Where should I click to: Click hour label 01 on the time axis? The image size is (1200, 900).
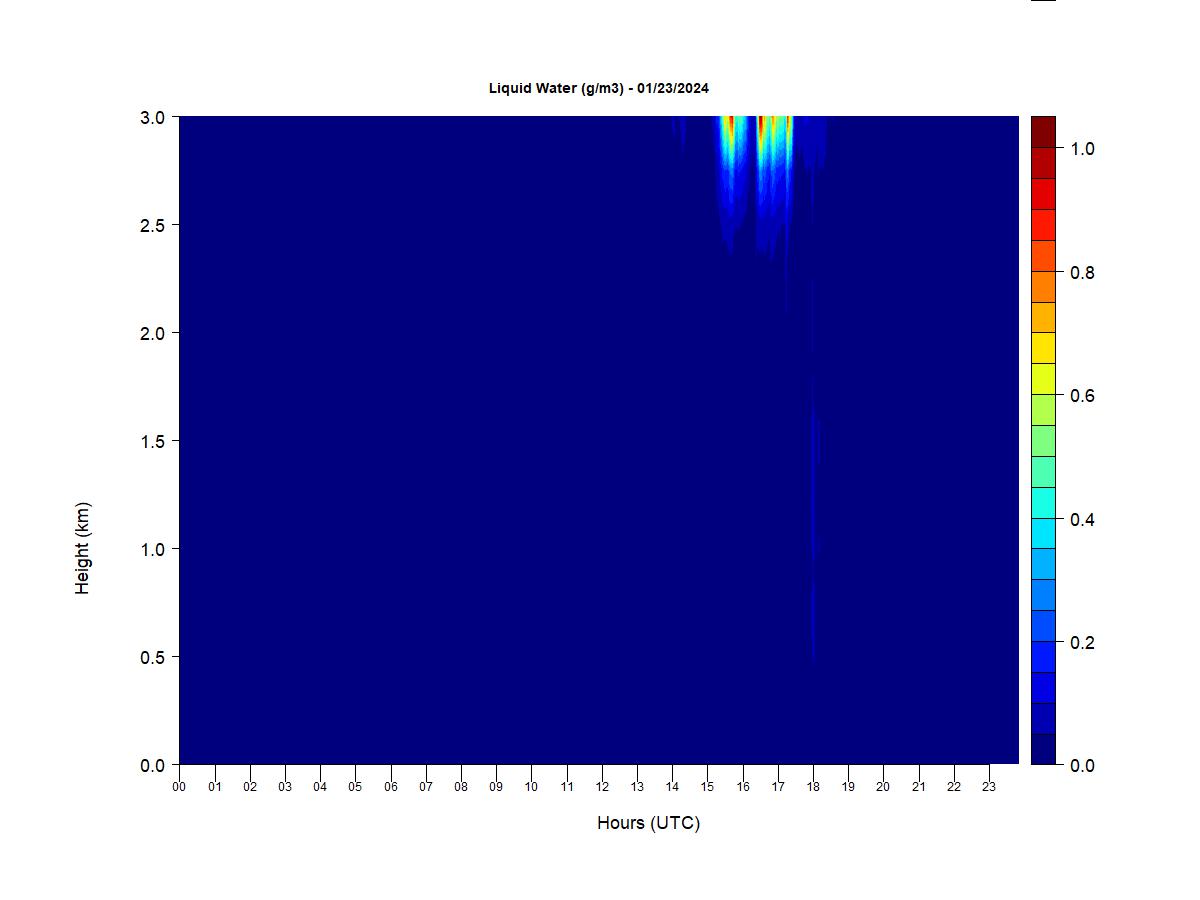[214, 787]
